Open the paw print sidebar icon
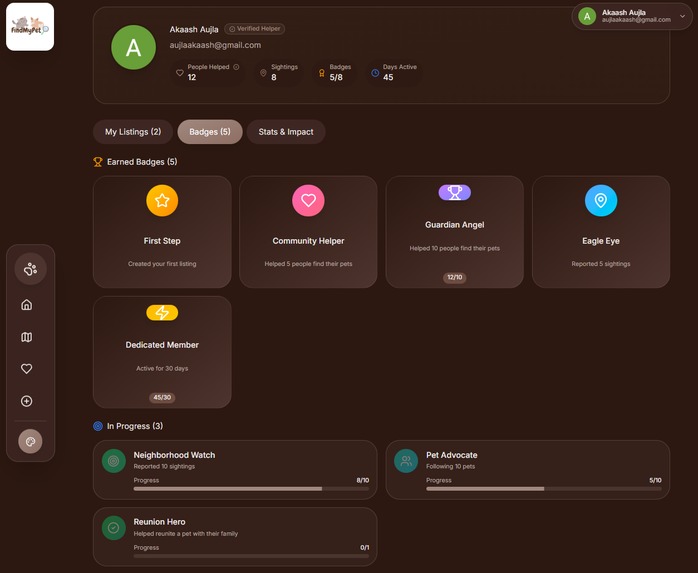The image size is (698, 573). [30, 269]
